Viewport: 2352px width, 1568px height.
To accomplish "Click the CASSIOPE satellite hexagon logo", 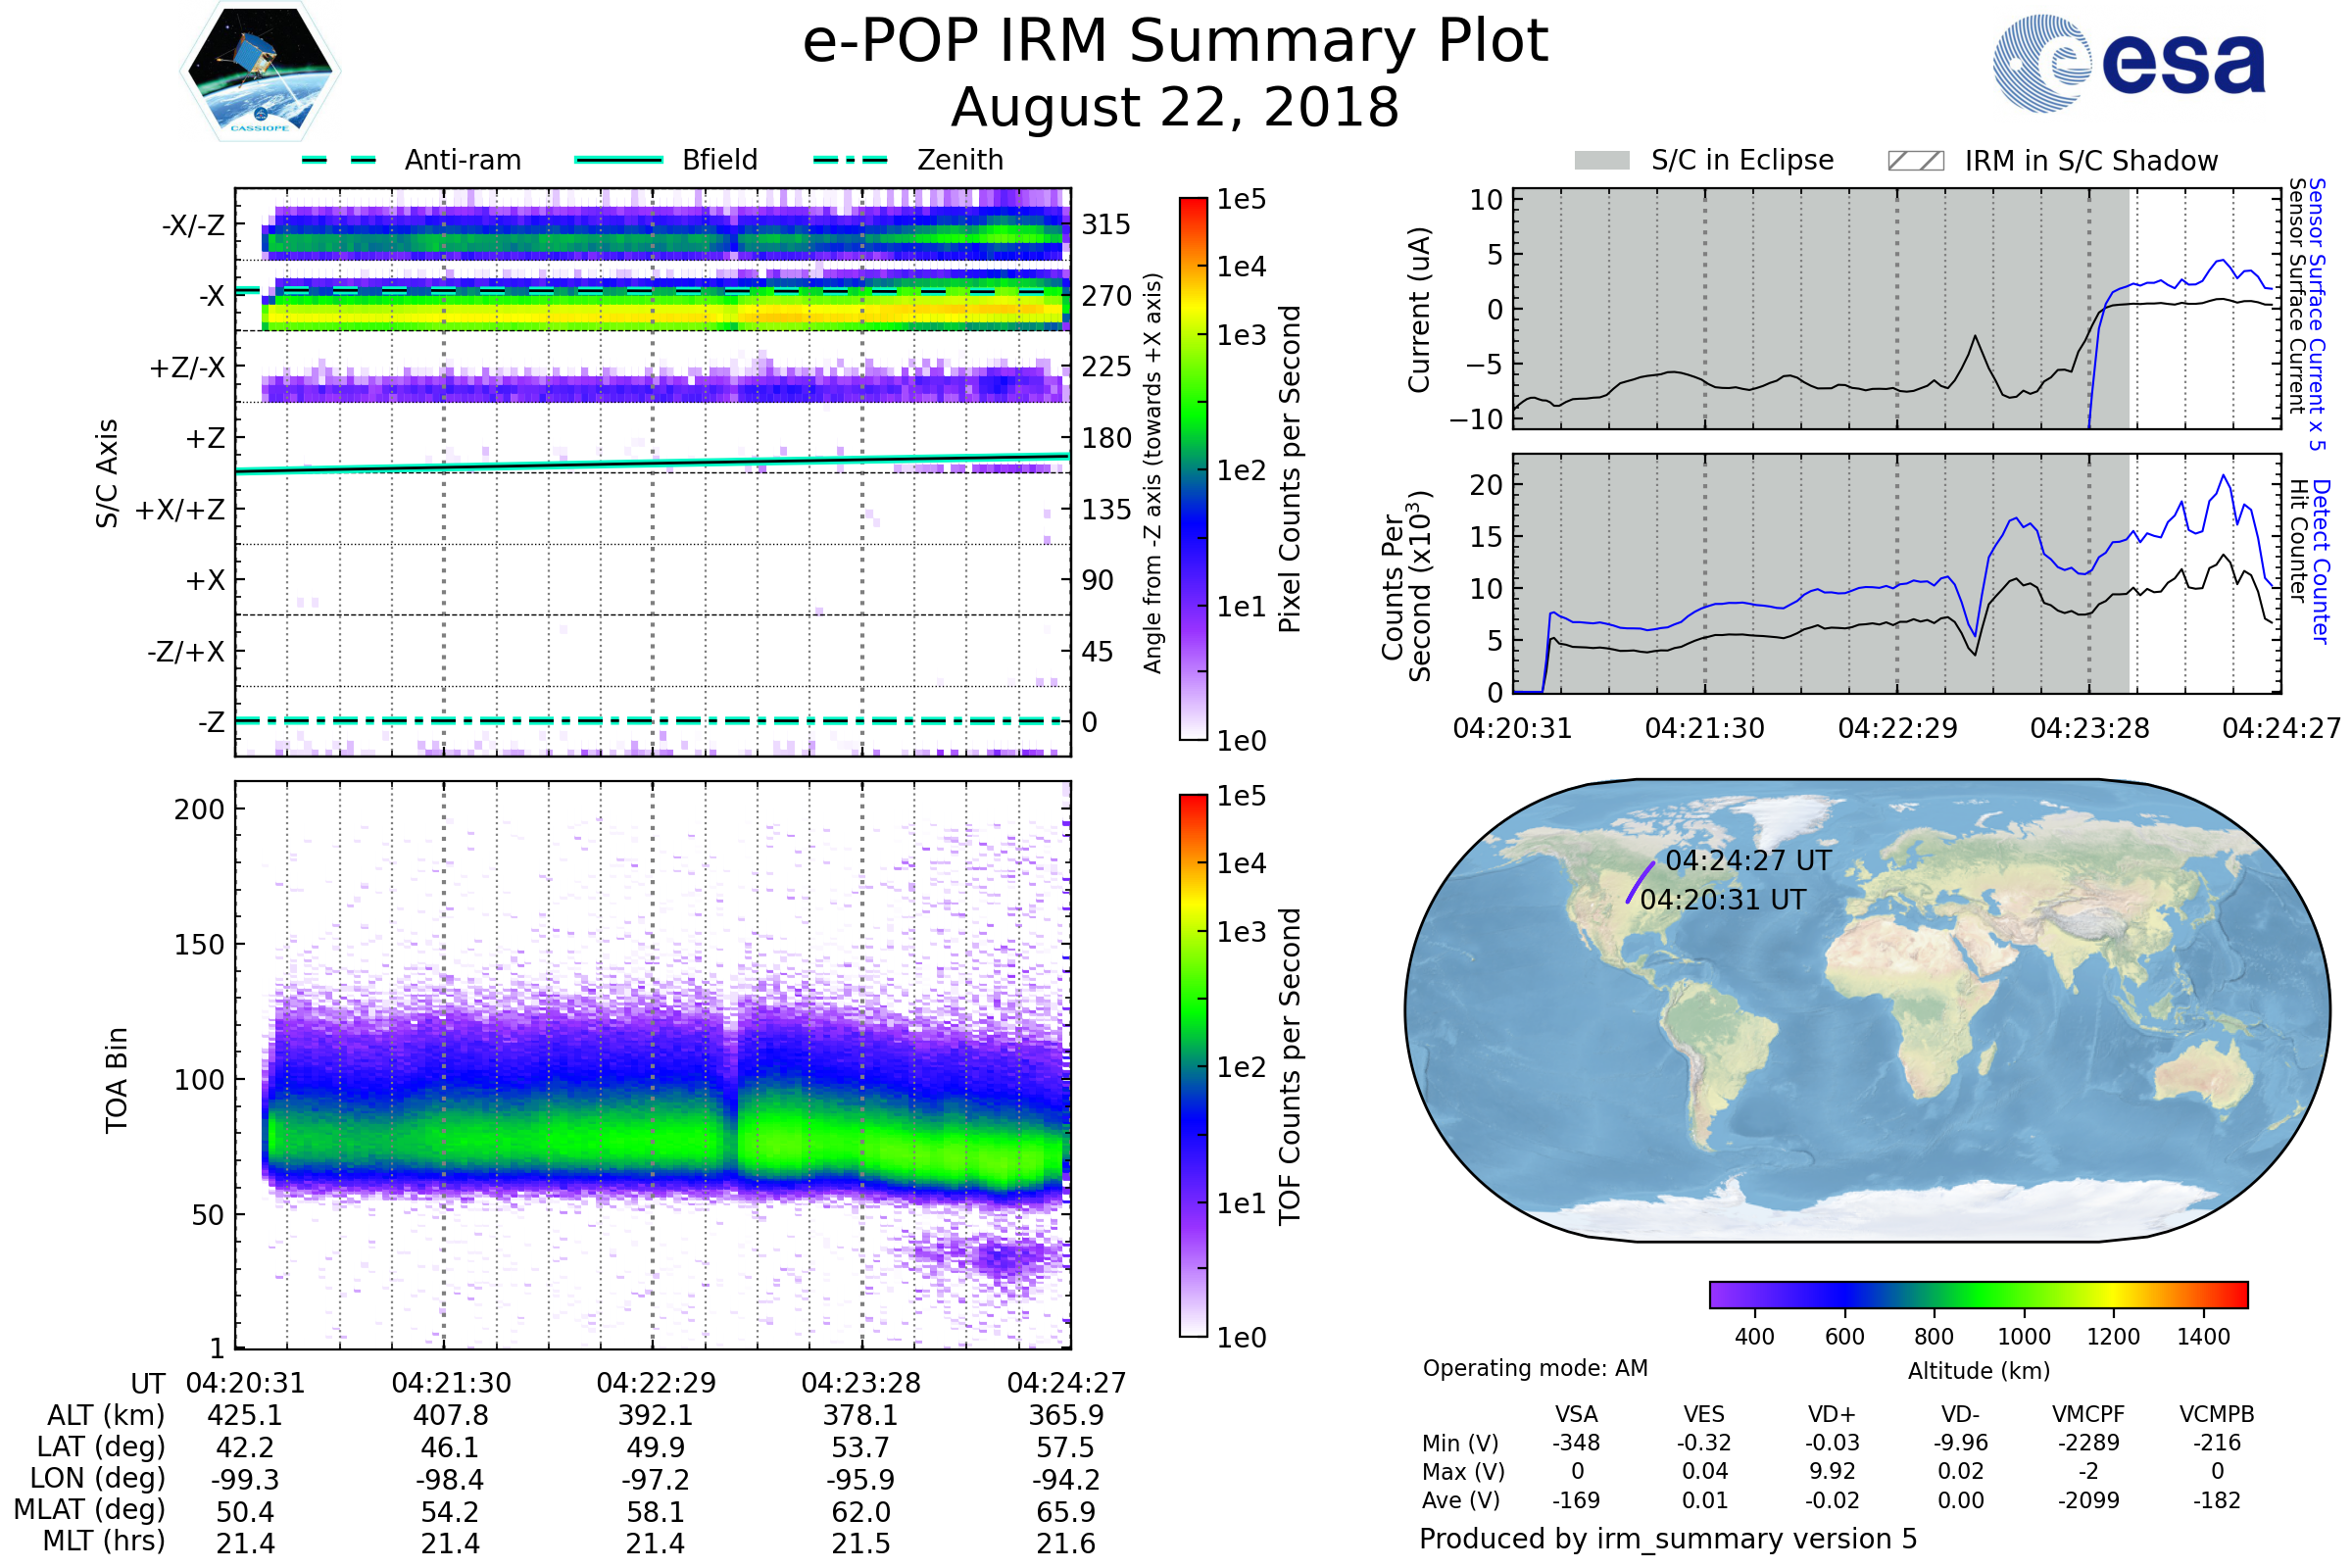I will (x=260, y=72).
